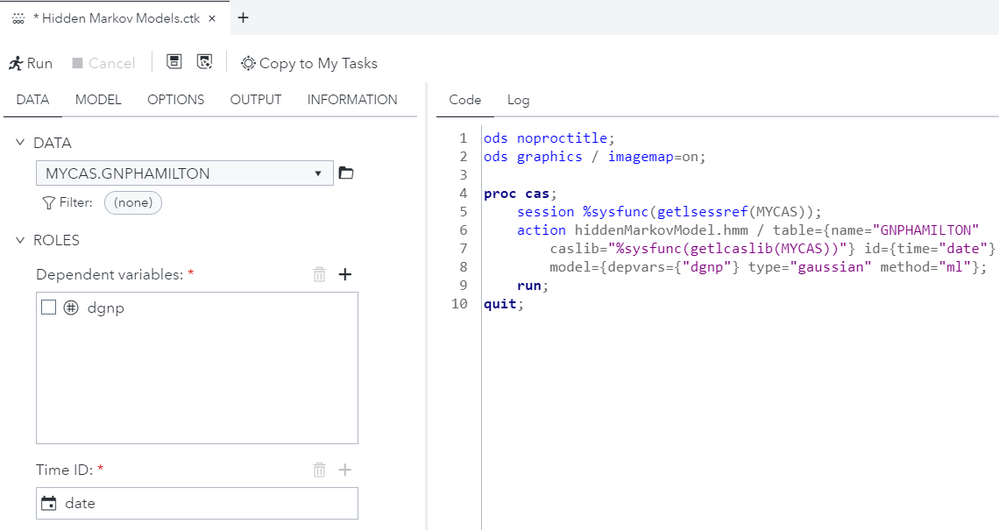The height and width of the screenshot is (530, 999).
Task: Switch to the MODEL tab
Action: coord(98,100)
